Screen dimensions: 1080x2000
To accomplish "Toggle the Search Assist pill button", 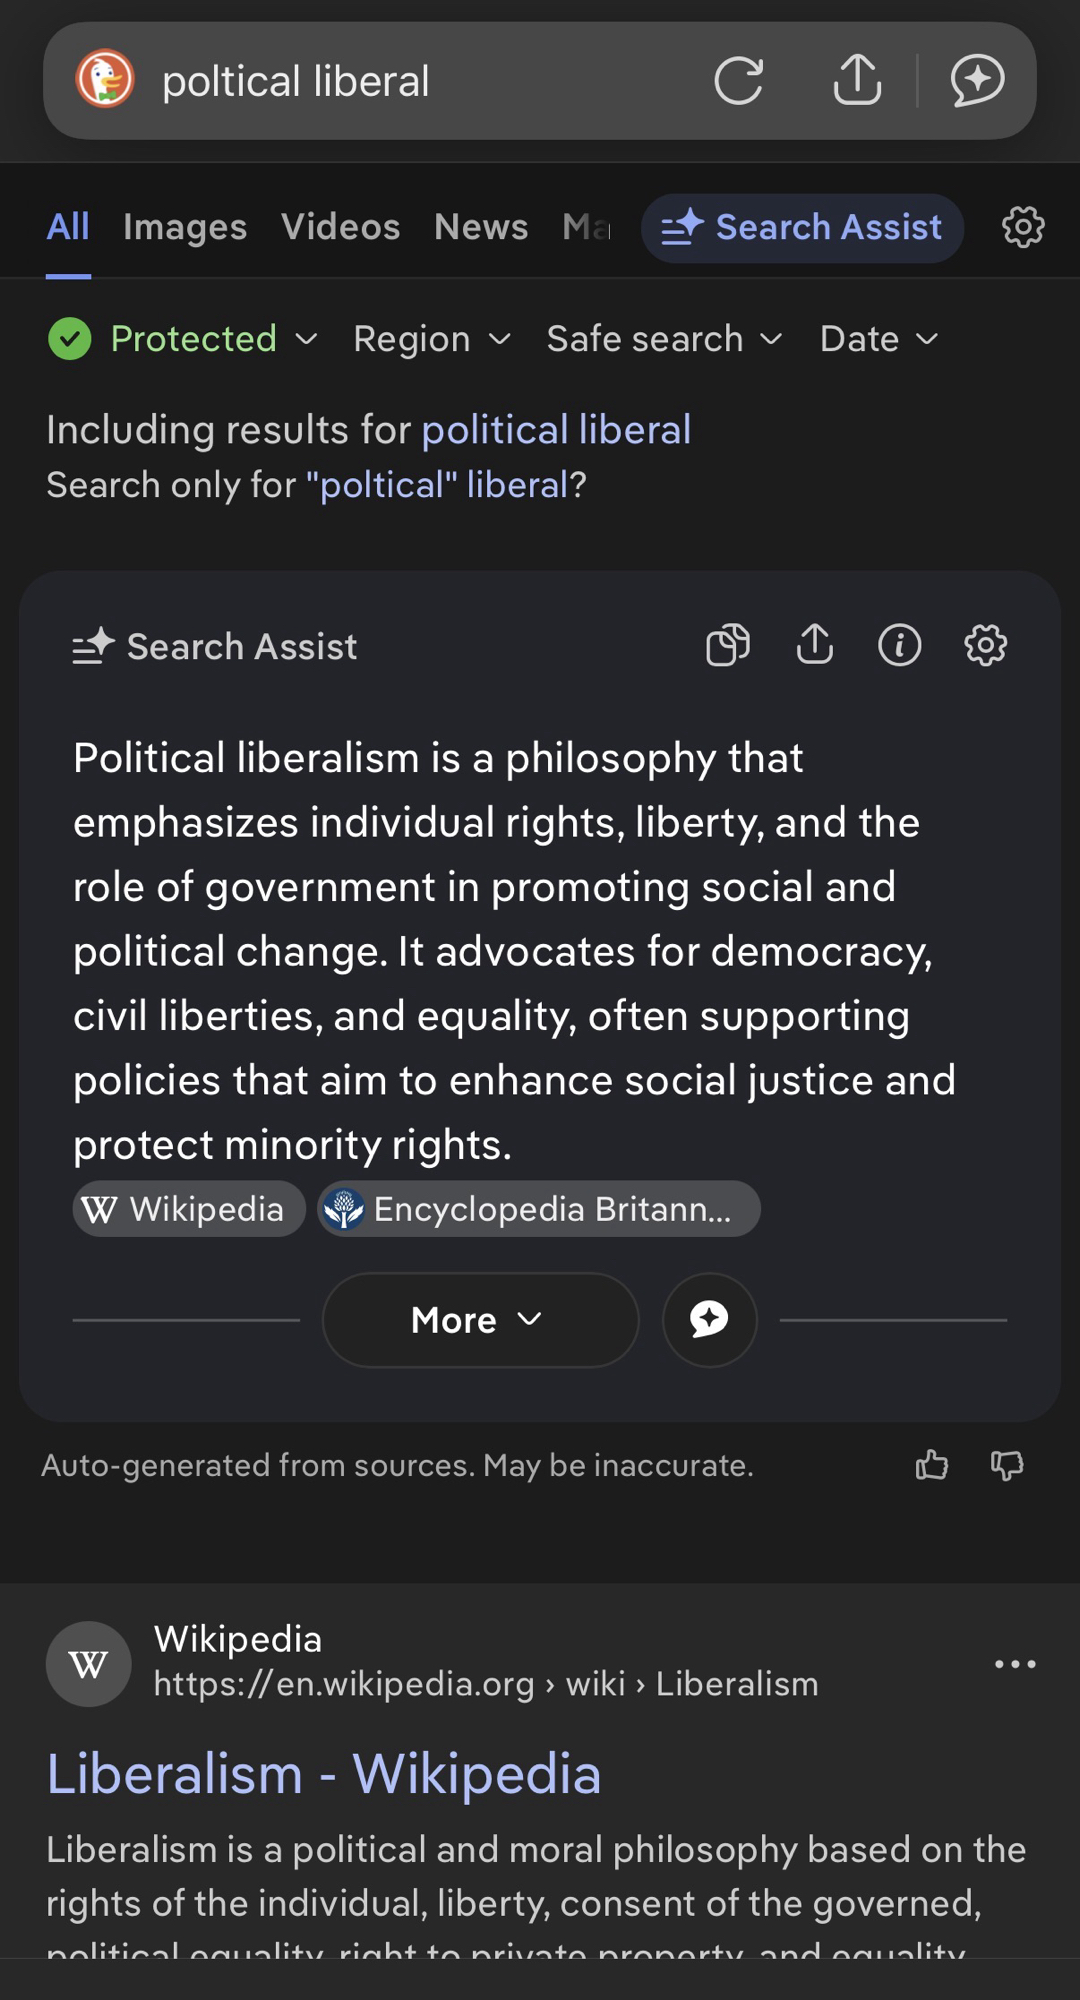I will tap(802, 228).
